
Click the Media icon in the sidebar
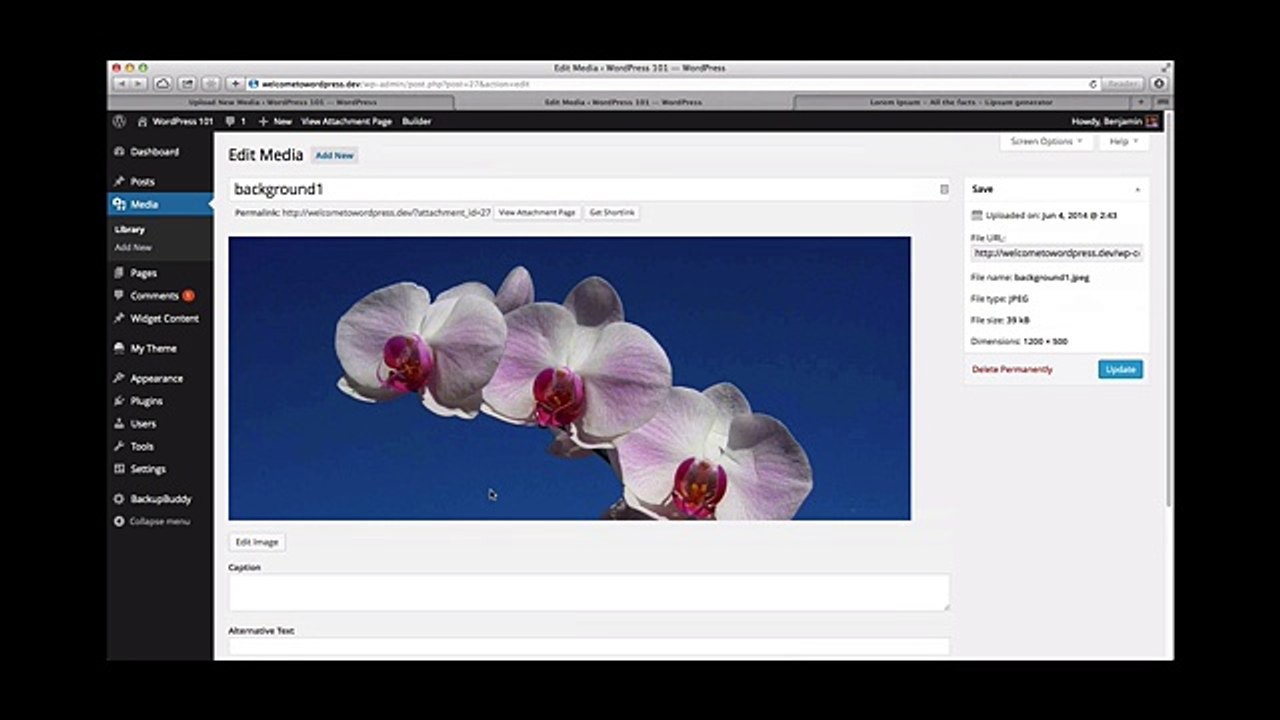[x=119, y=204]
